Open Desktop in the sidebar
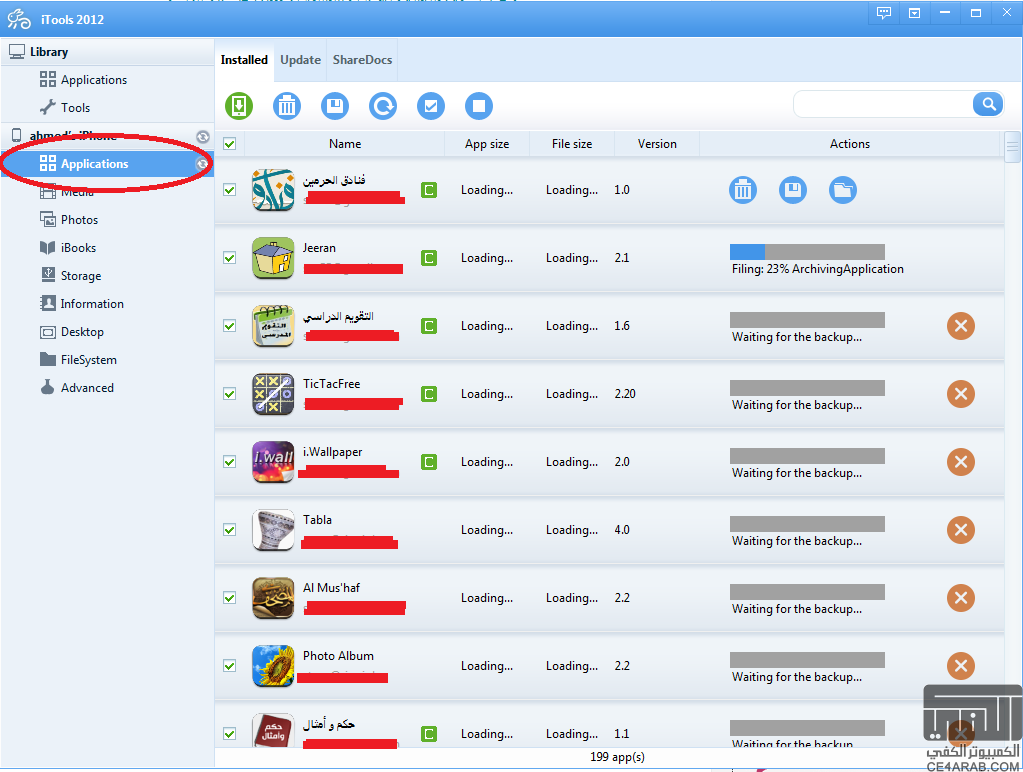Screen dimensions: 1023x772 pyautogui.click(x=108, y=332)
